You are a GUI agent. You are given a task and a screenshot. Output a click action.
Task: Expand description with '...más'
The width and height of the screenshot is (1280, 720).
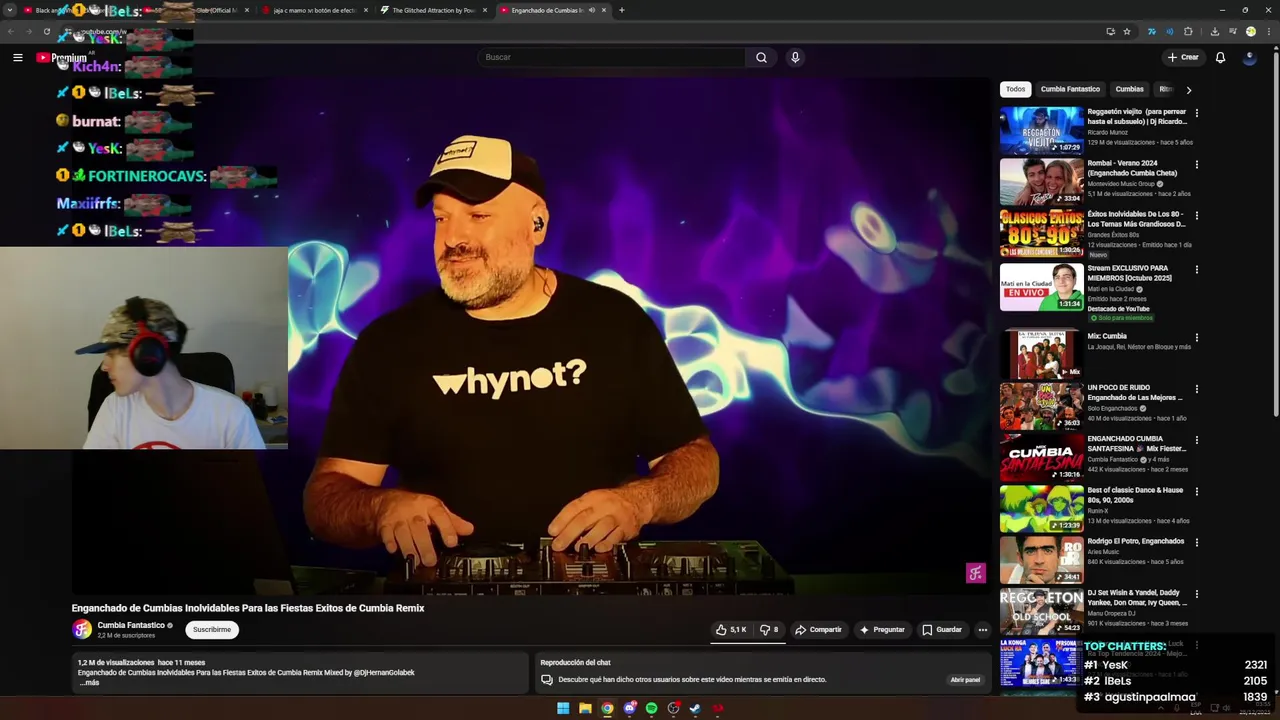(x=89, y=683)
